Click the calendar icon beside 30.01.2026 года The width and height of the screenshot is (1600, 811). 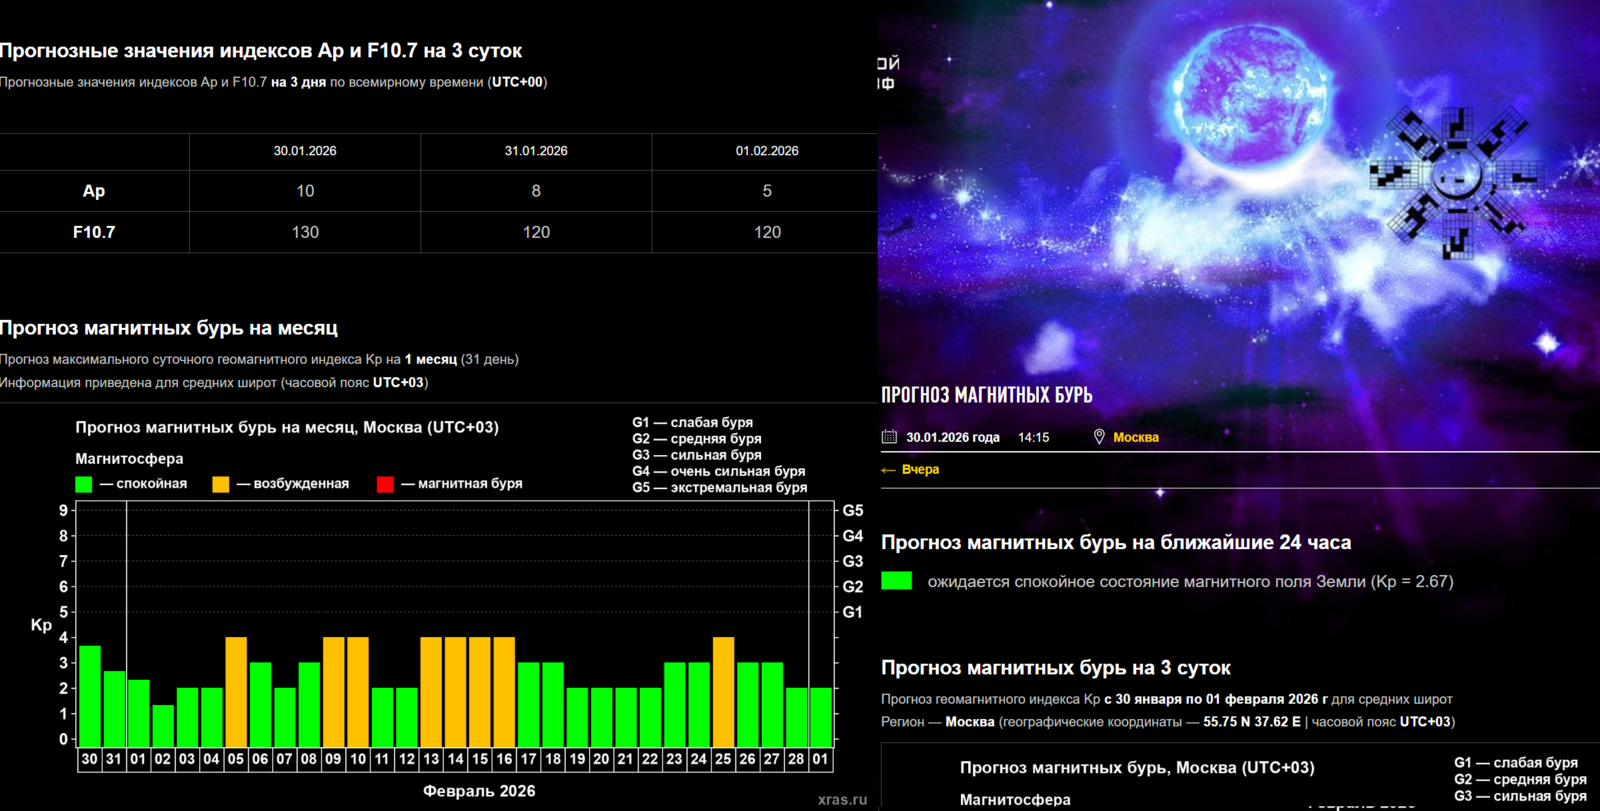coord(889,437)
